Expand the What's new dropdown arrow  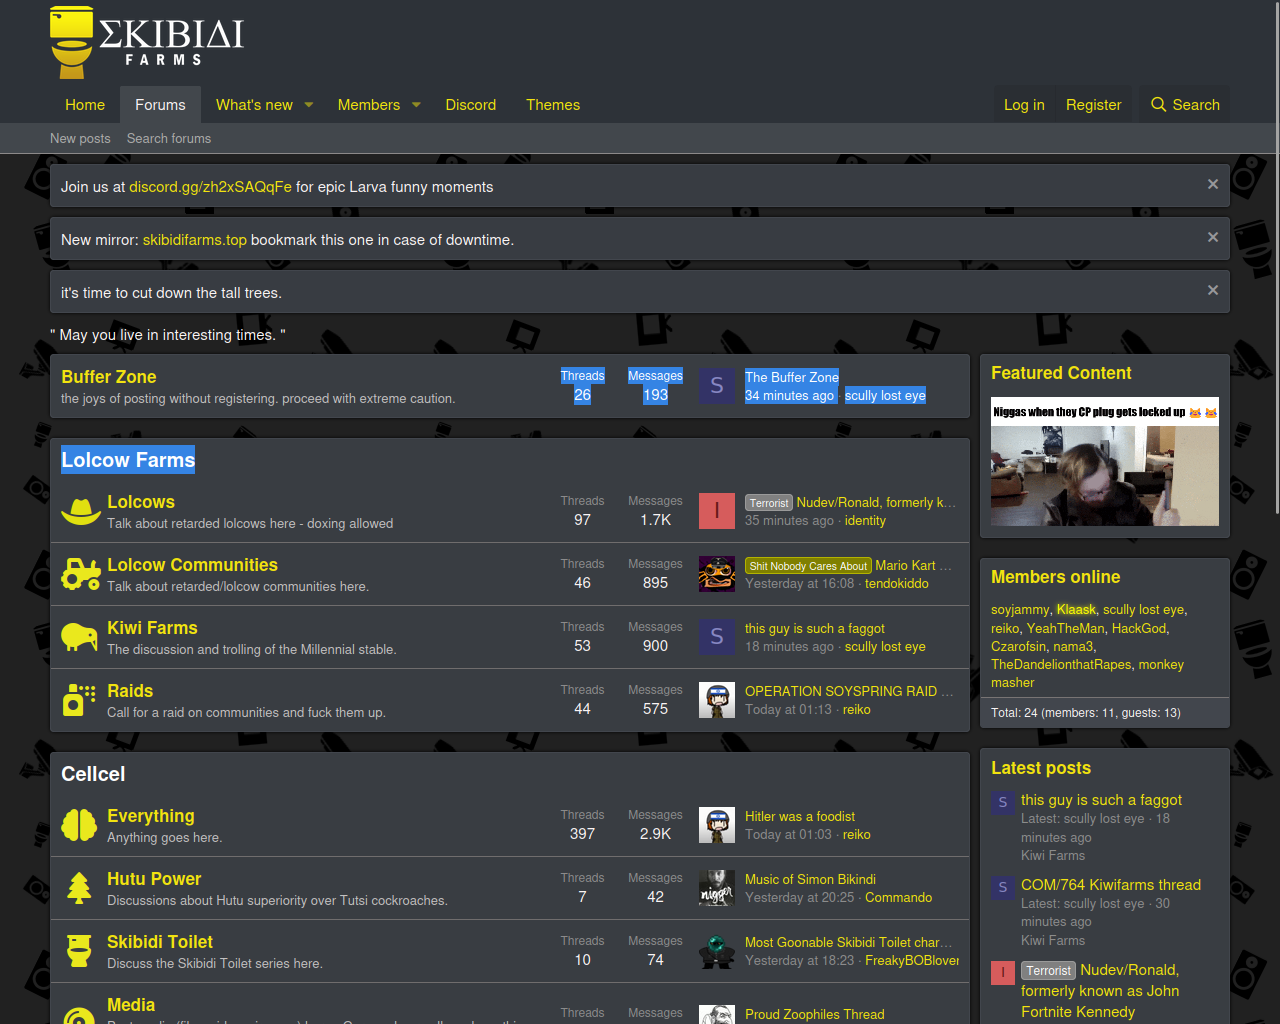point(309,105)
